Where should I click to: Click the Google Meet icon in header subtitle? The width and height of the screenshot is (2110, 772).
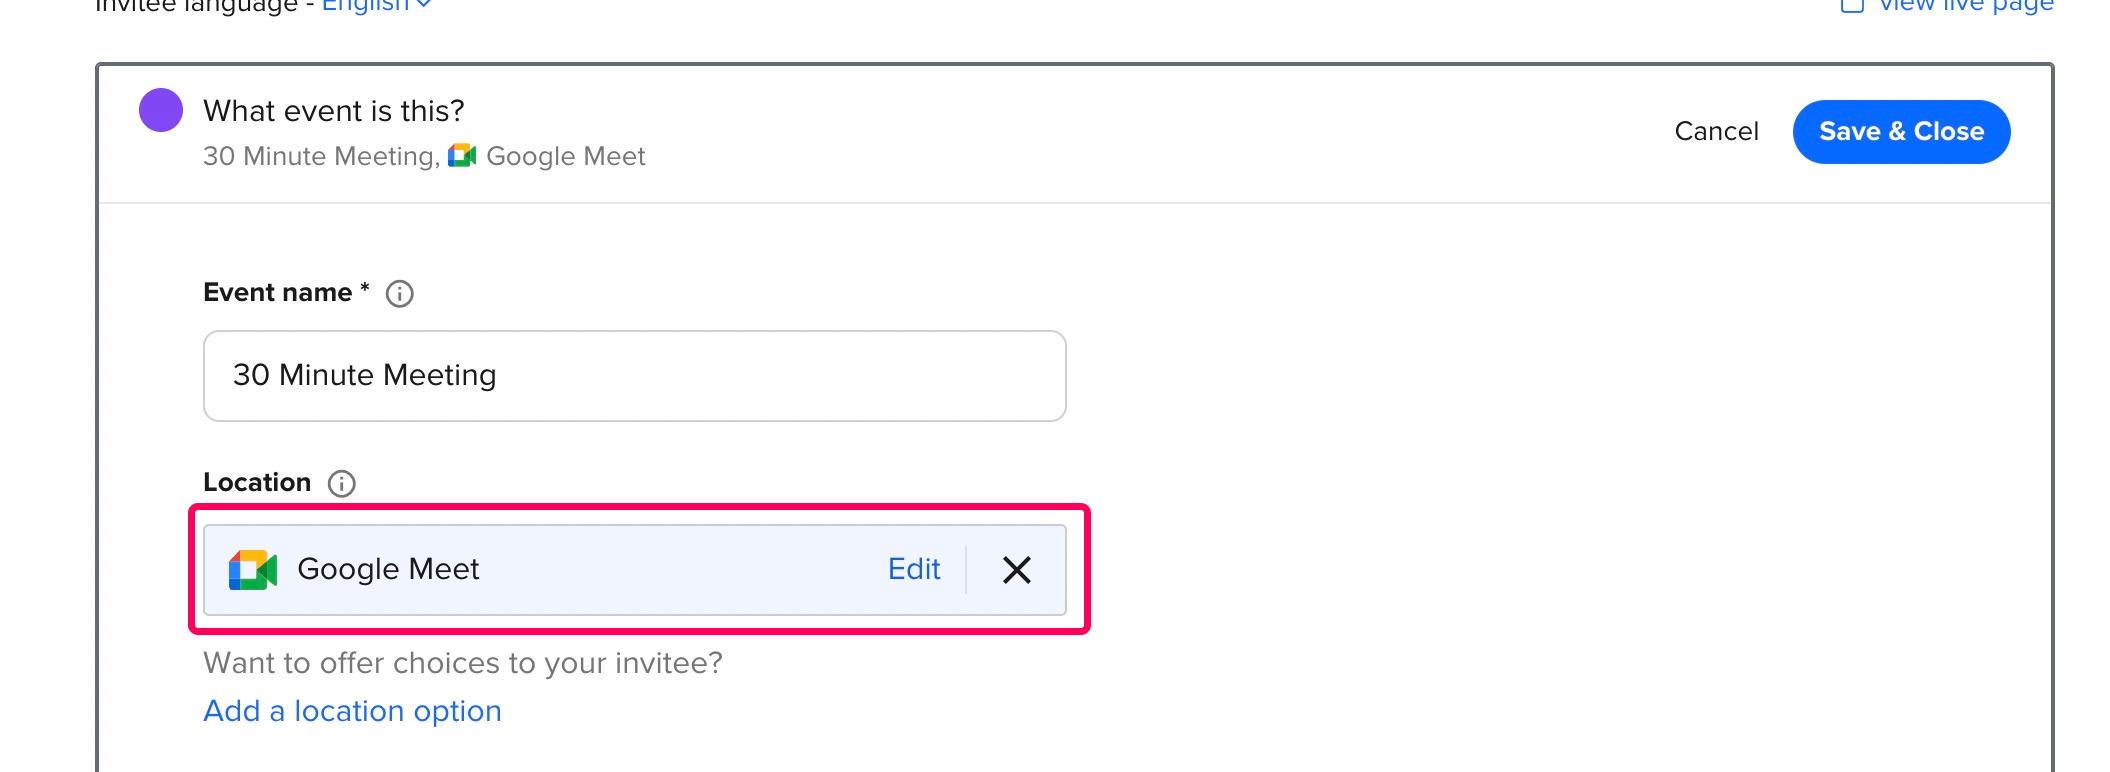[462, 156]
